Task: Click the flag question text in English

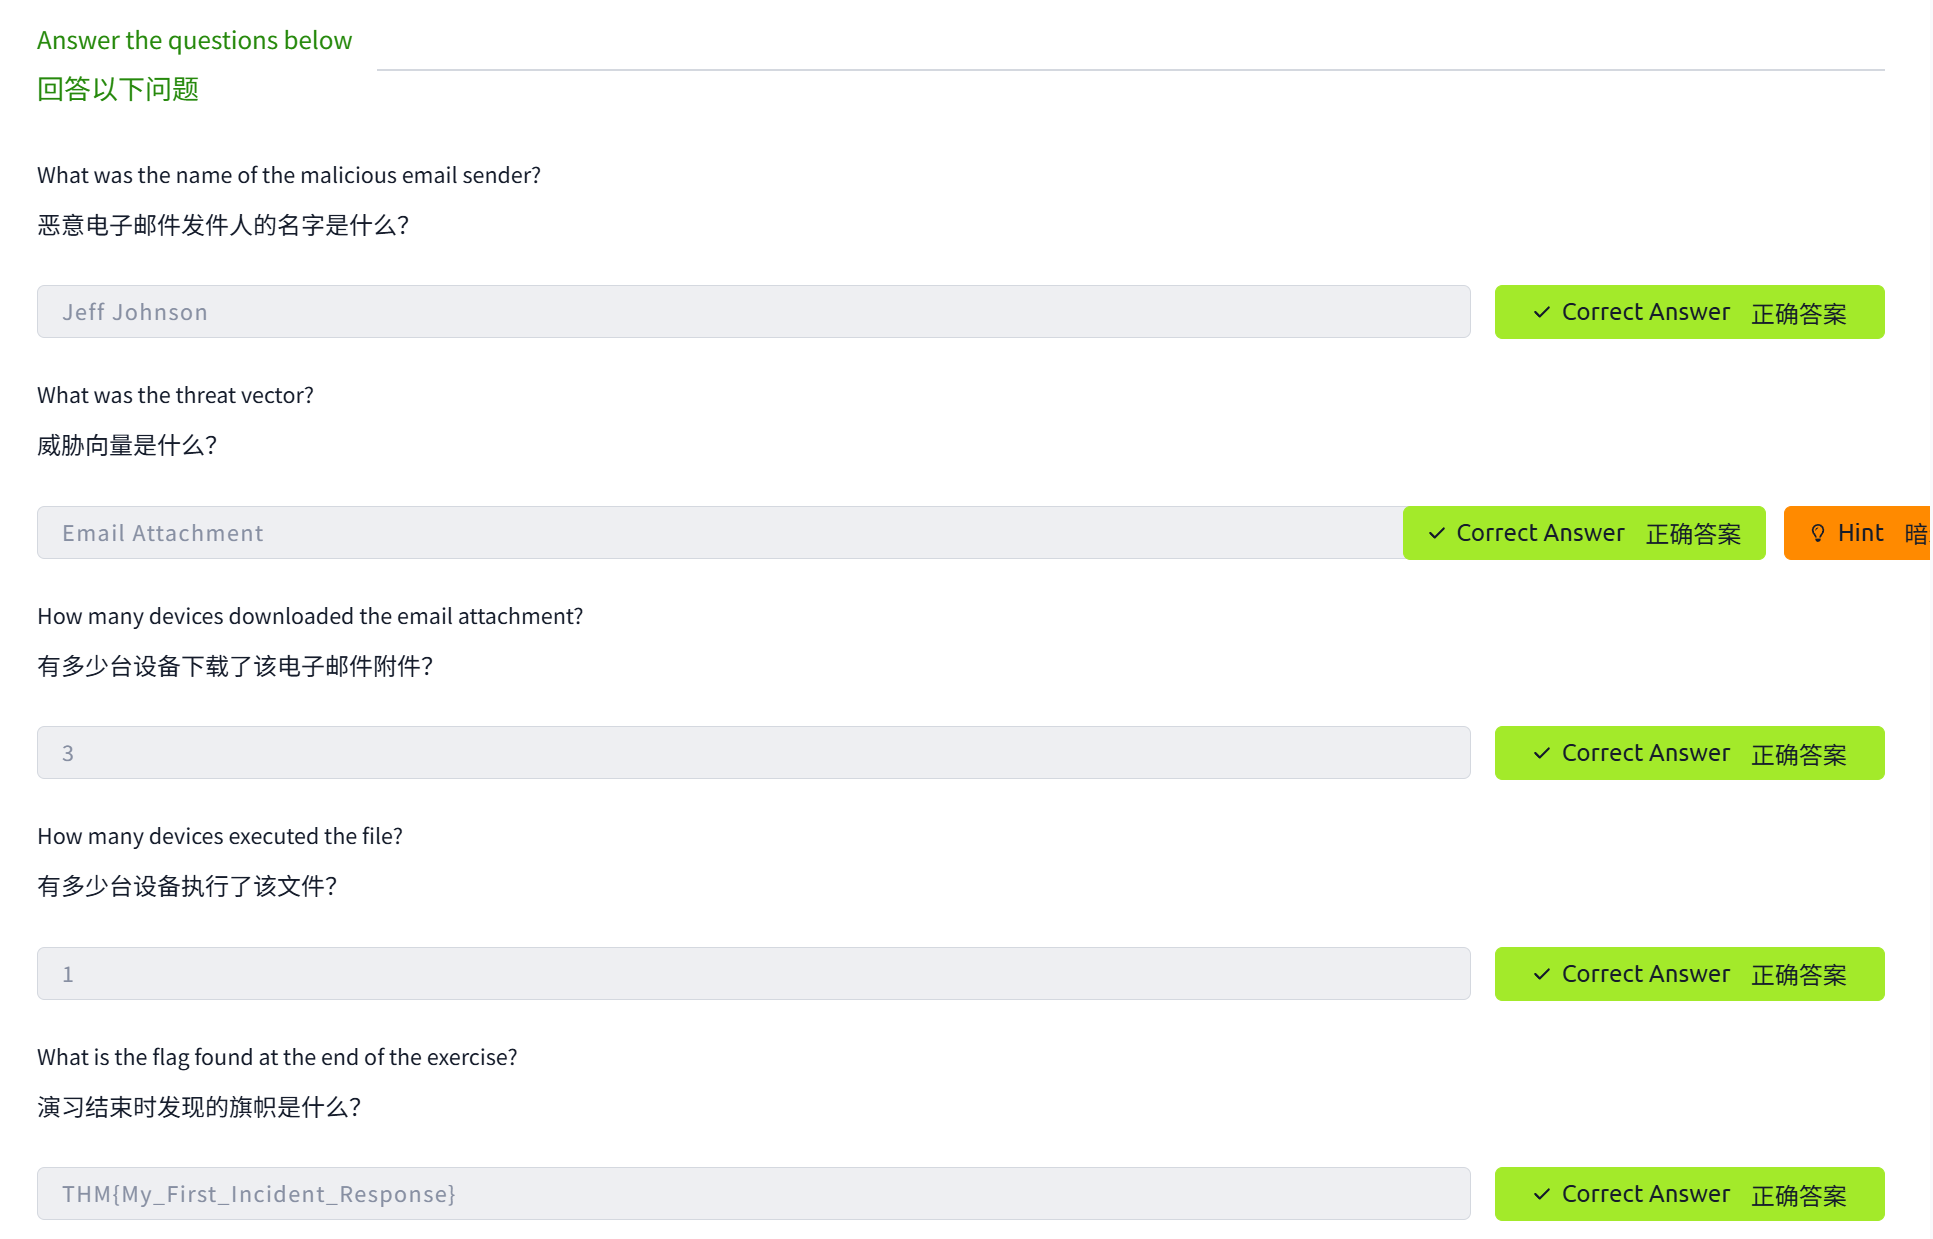Action: click(277, 1058)
